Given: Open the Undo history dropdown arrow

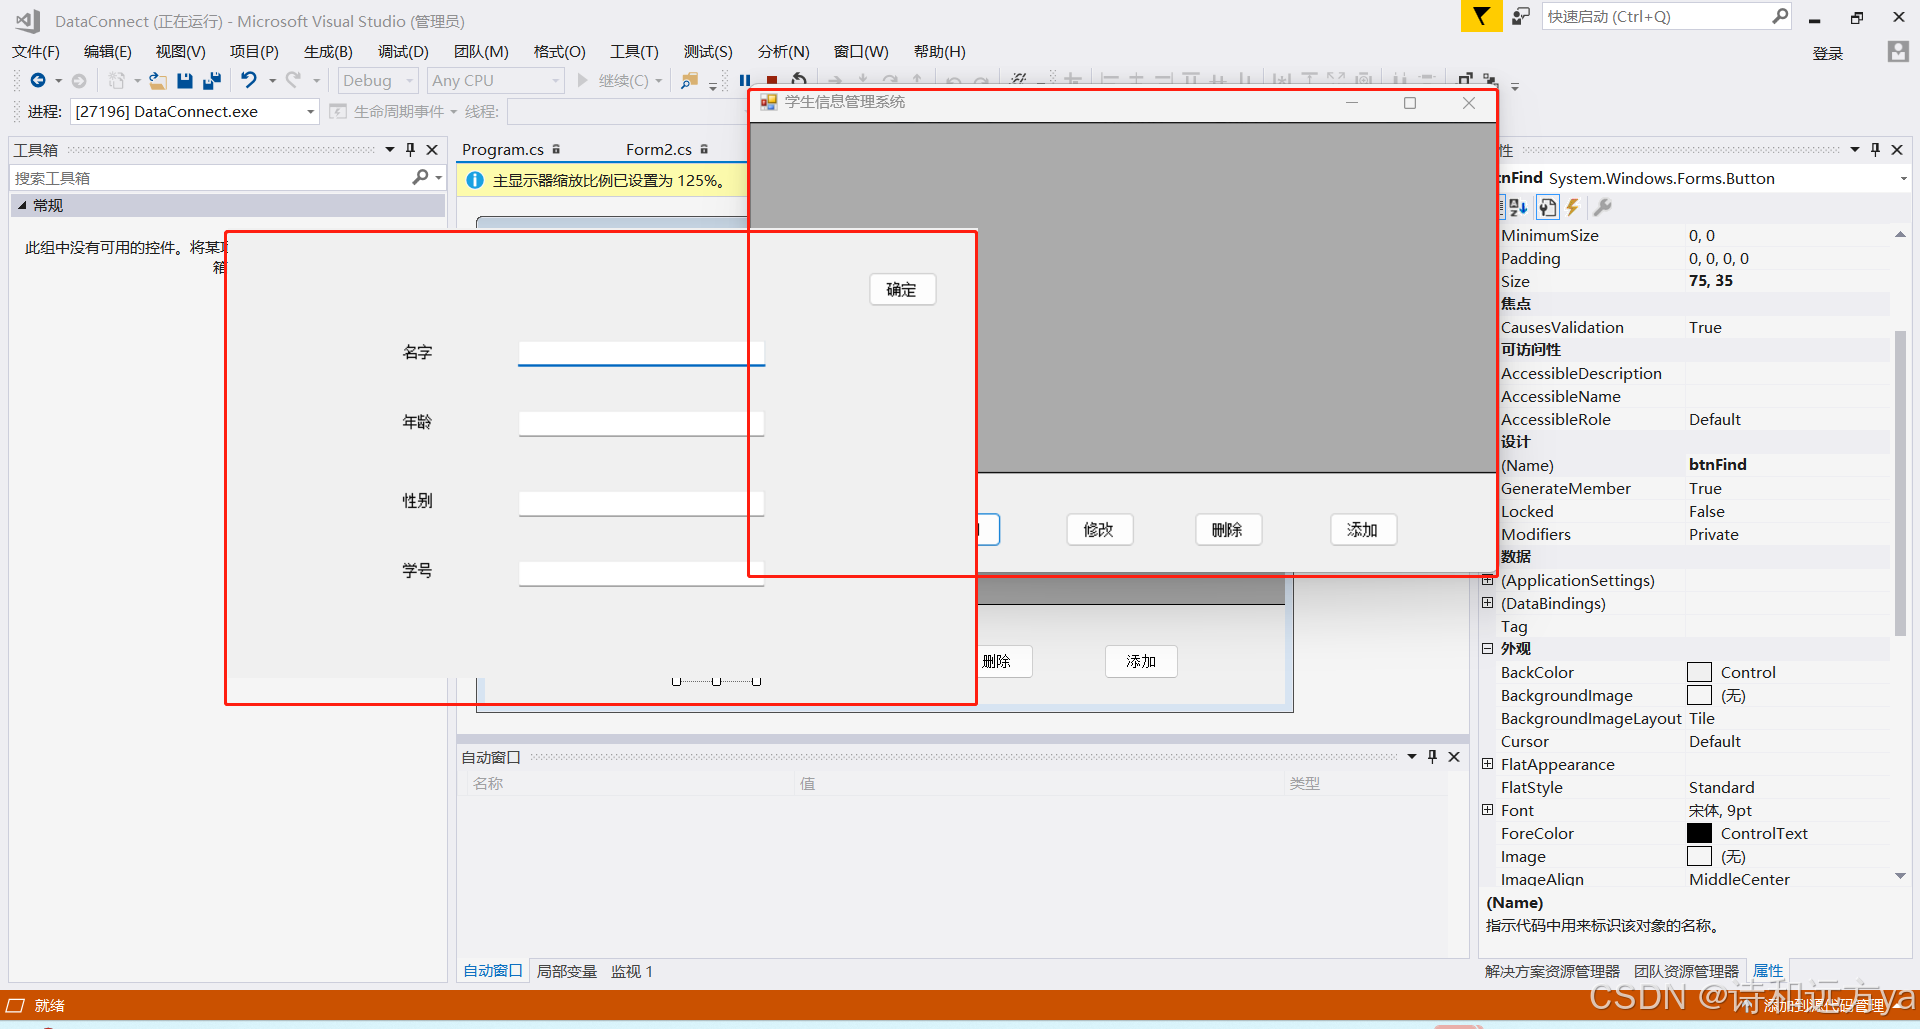Looking at the screenshot, I should point(272,81).
